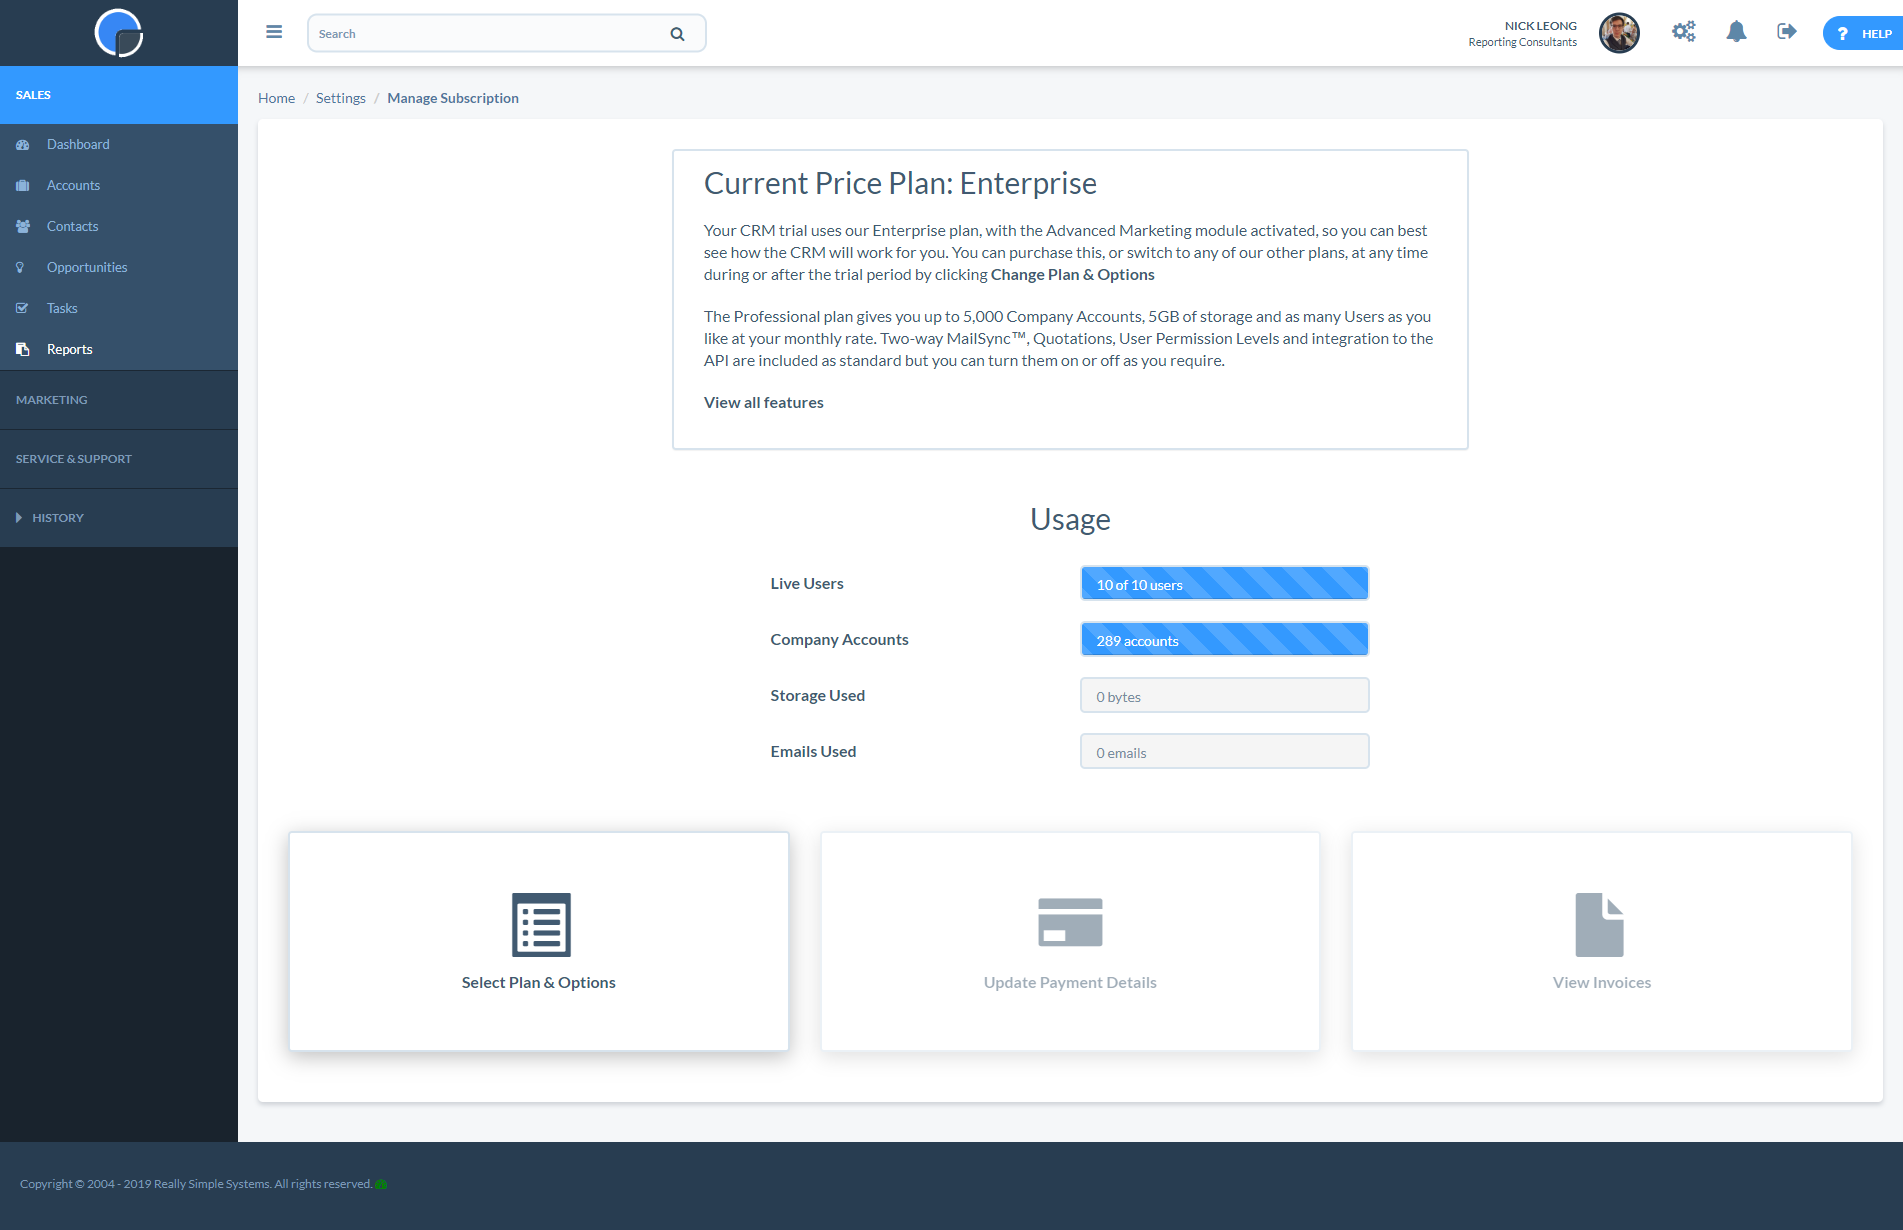
Task: Click the Emails Used 0 emails bar
Action: pyautogui.click(x=1224, y=752)
